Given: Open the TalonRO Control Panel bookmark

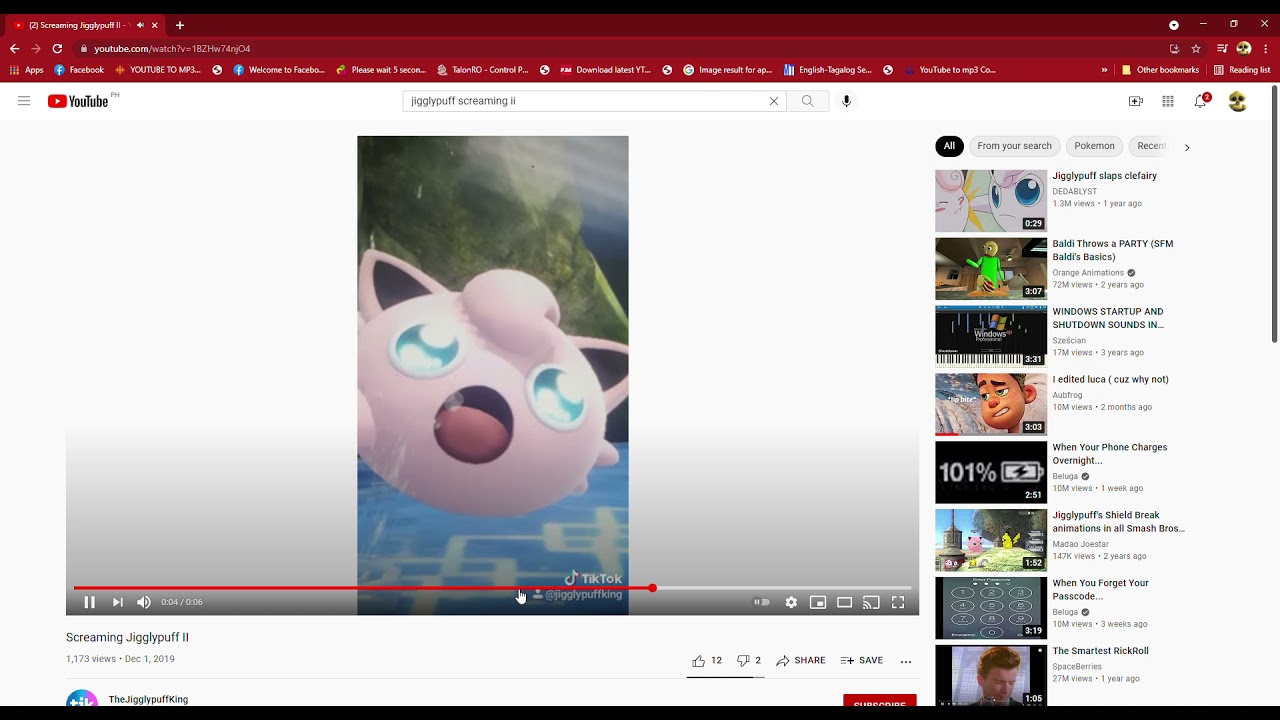Looking at the screenshot, I should (x=483, y=70).
